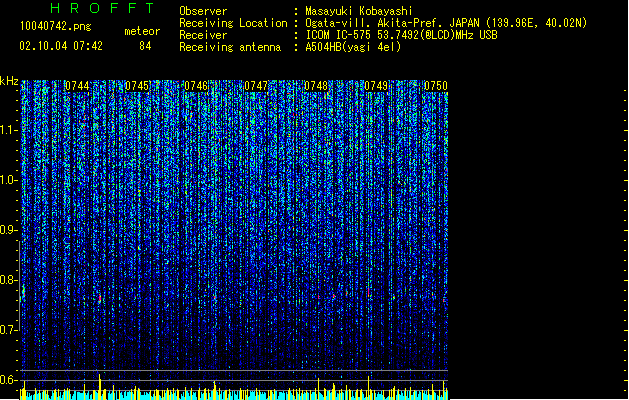Viewport: 629px width, 400px height.
Task: Click the 0745 time marker
Action: click(137, 86)
